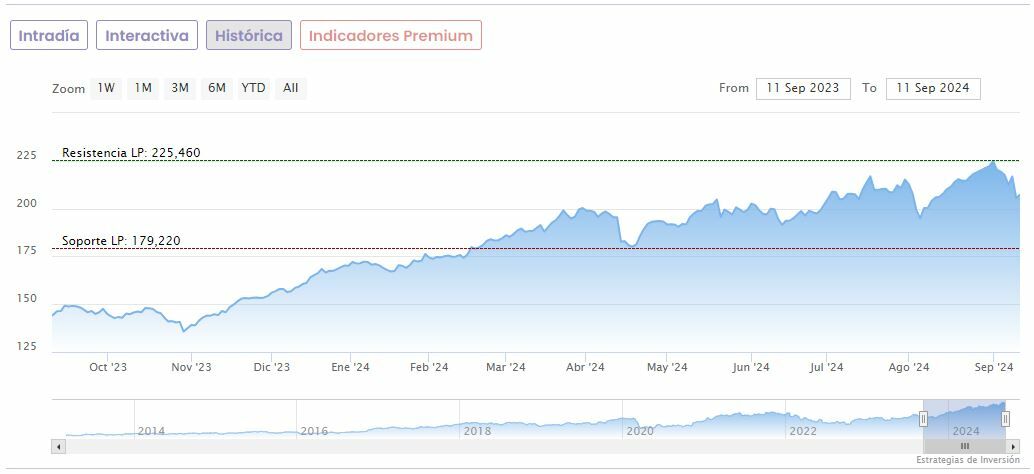This screenshot has height=474, width=1034.
Task: Open the Estrategias de Inversión credit link
Action: 968,460
